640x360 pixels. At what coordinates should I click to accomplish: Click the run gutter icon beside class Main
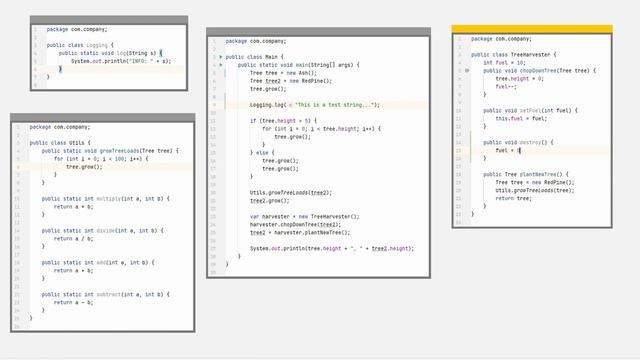(x=221, y=57)
